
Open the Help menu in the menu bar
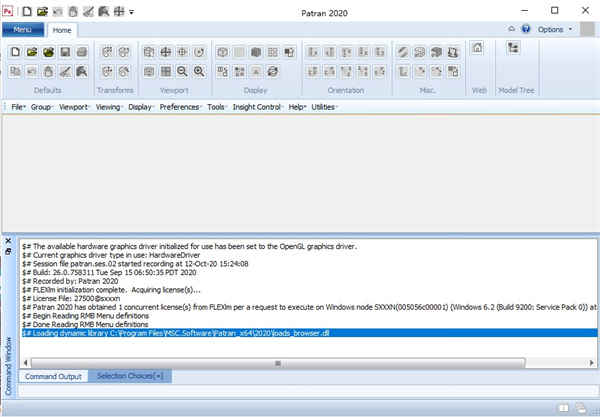297,107
